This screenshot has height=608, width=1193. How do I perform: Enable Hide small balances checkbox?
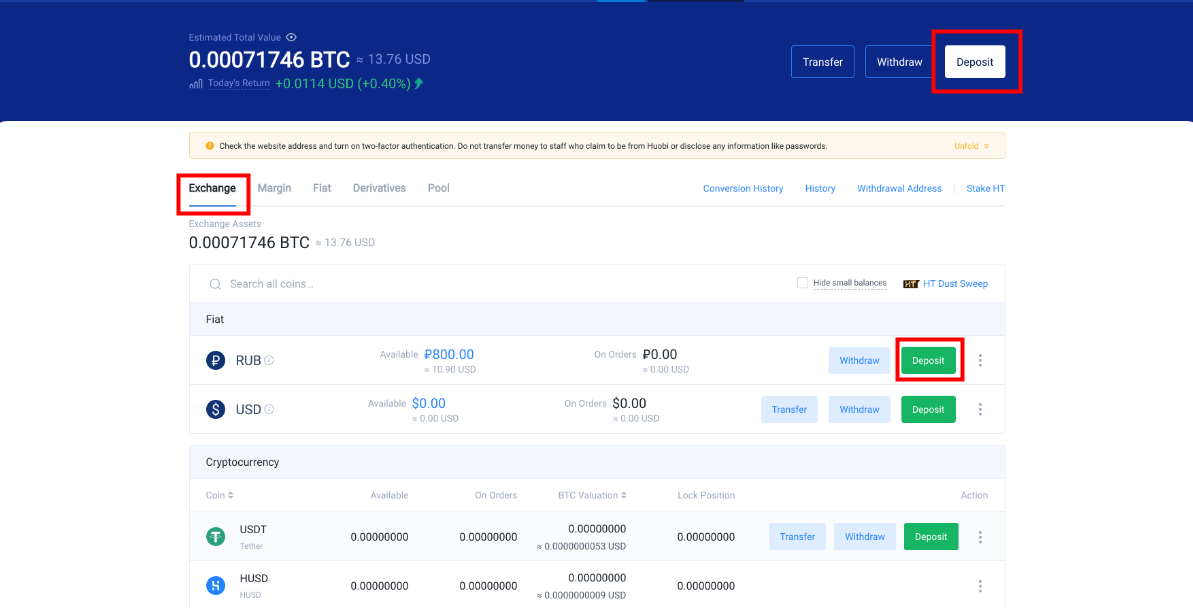coord(802,283)
